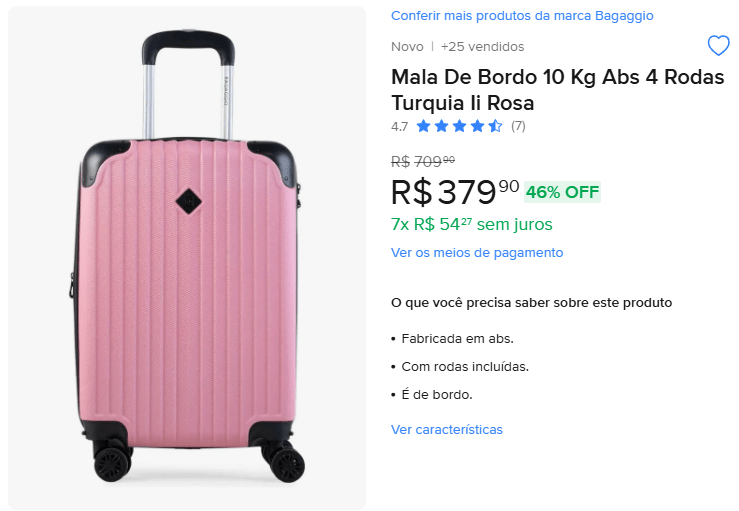Open the "Ver características" link
This screenshot has width=739, height=511.
pos(447,430)
